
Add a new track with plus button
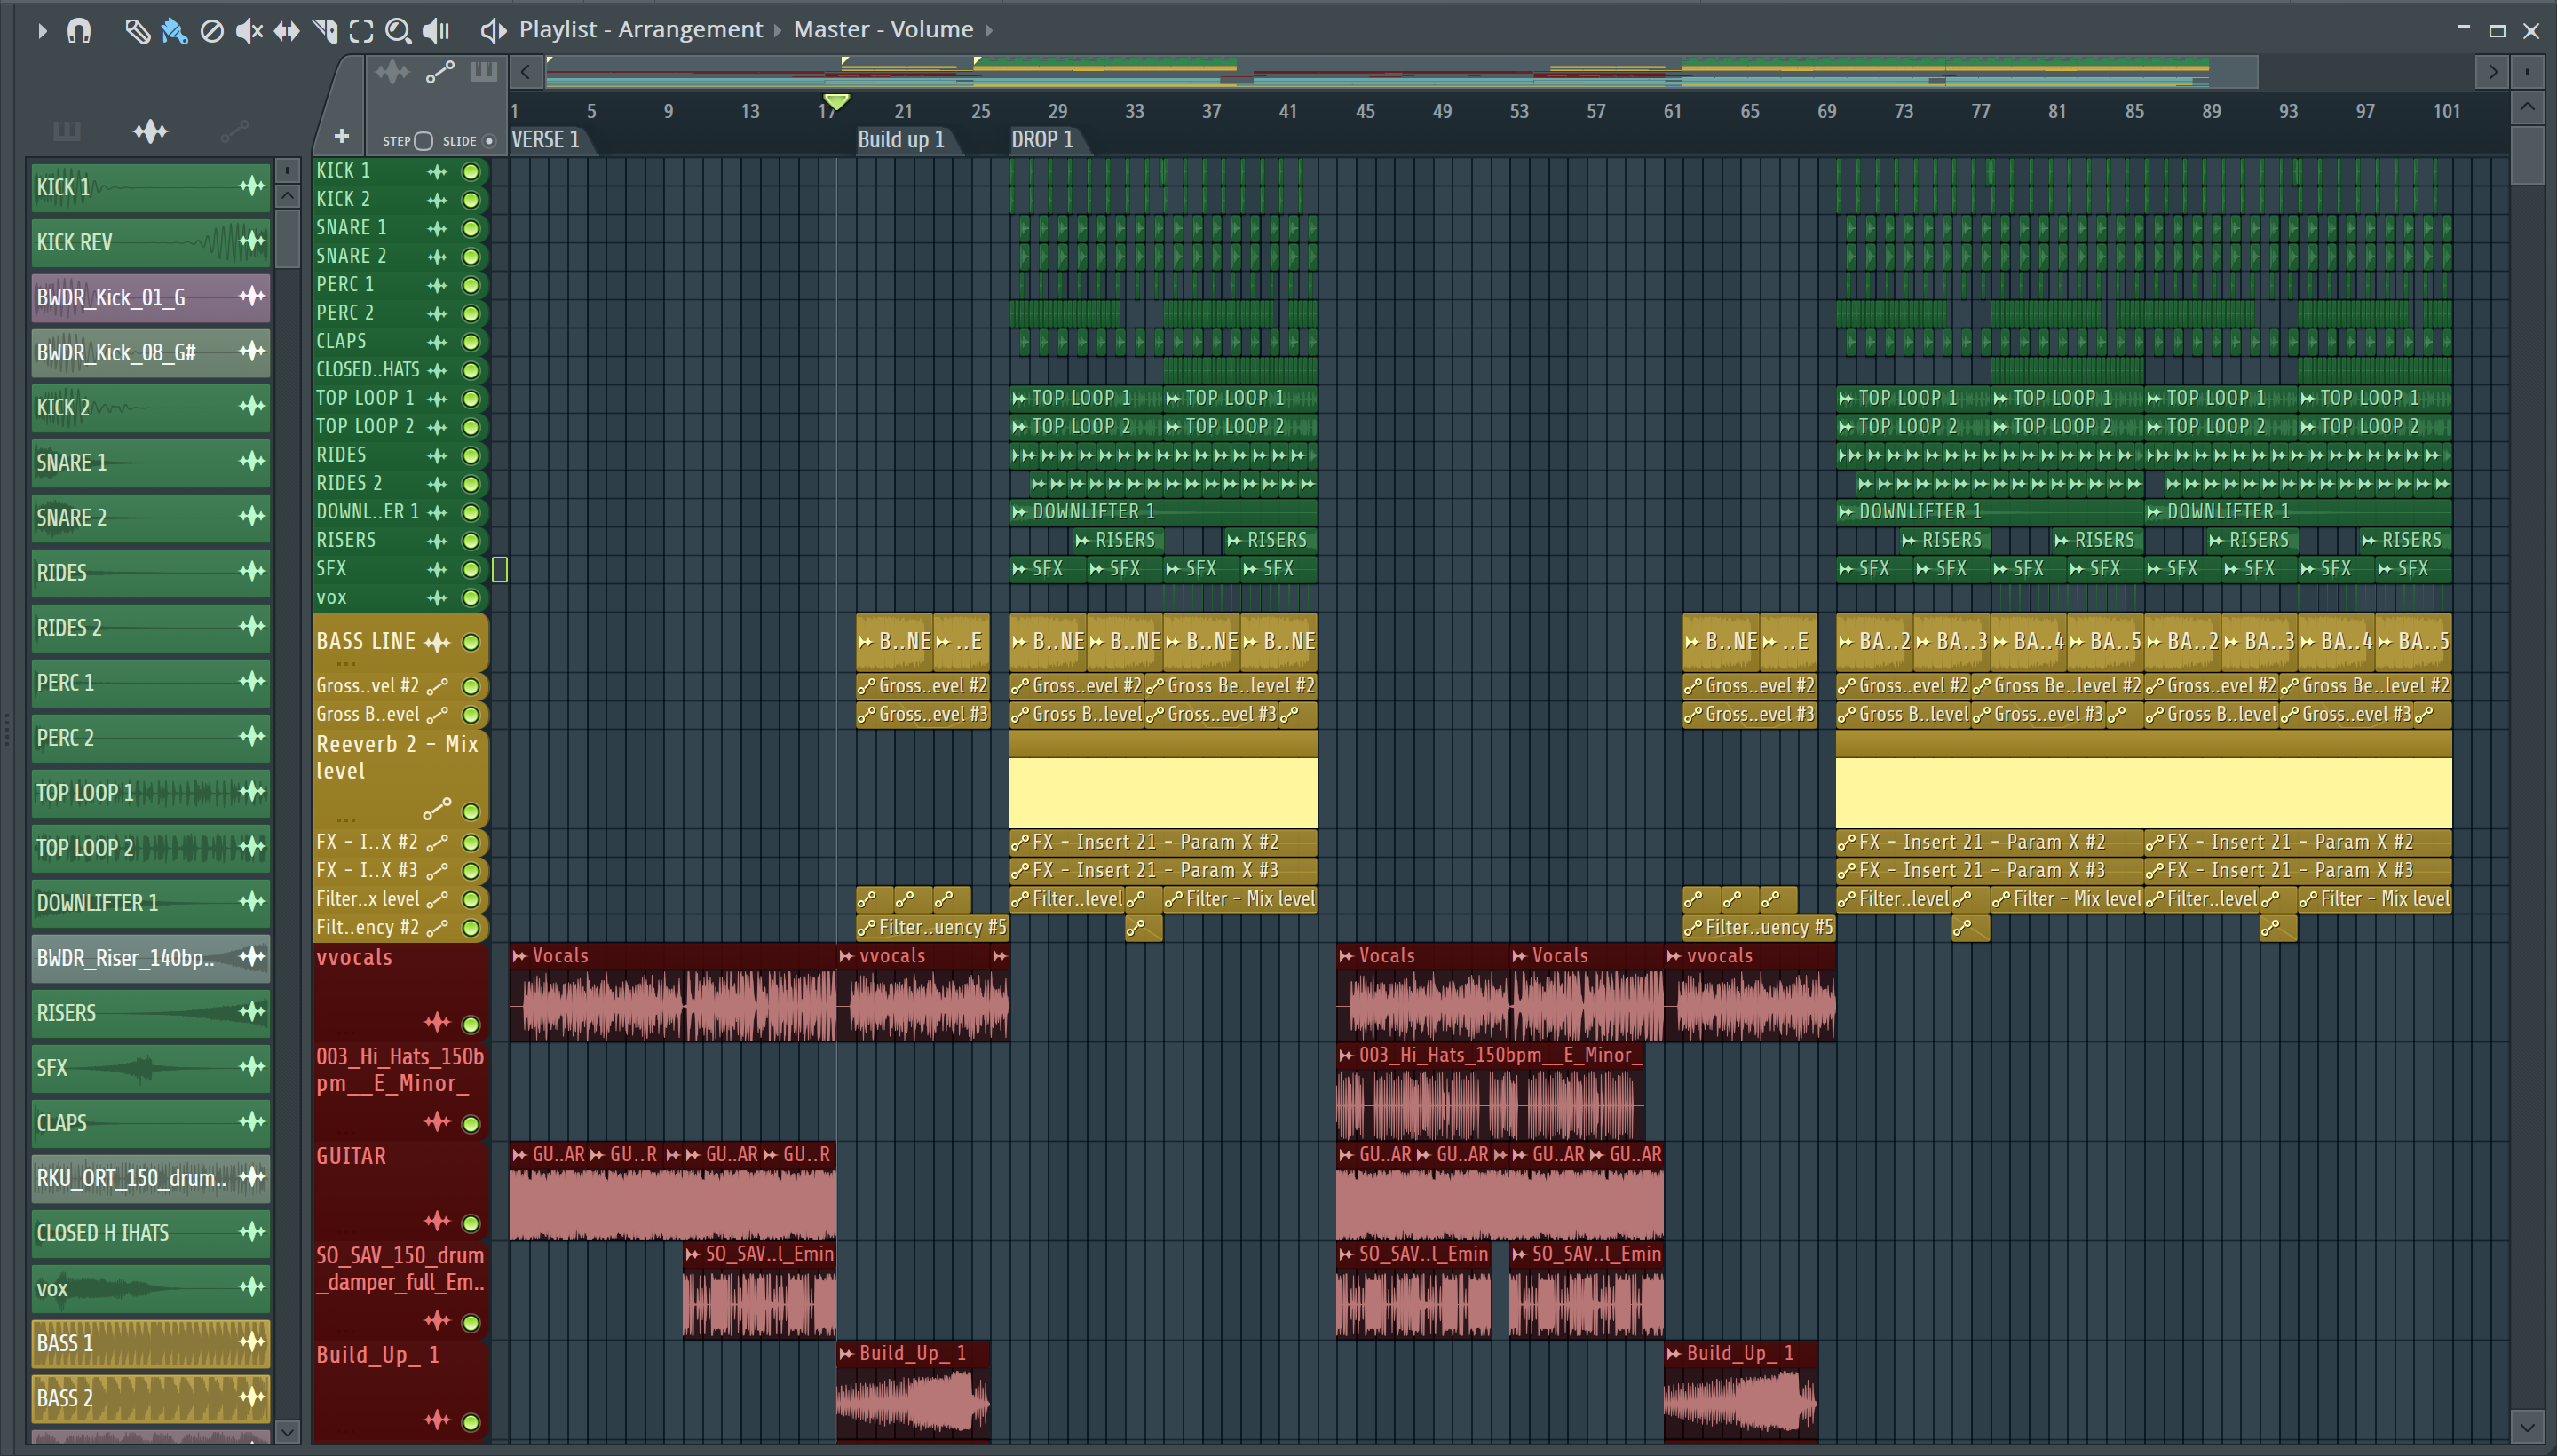click(x=341, y=136)
